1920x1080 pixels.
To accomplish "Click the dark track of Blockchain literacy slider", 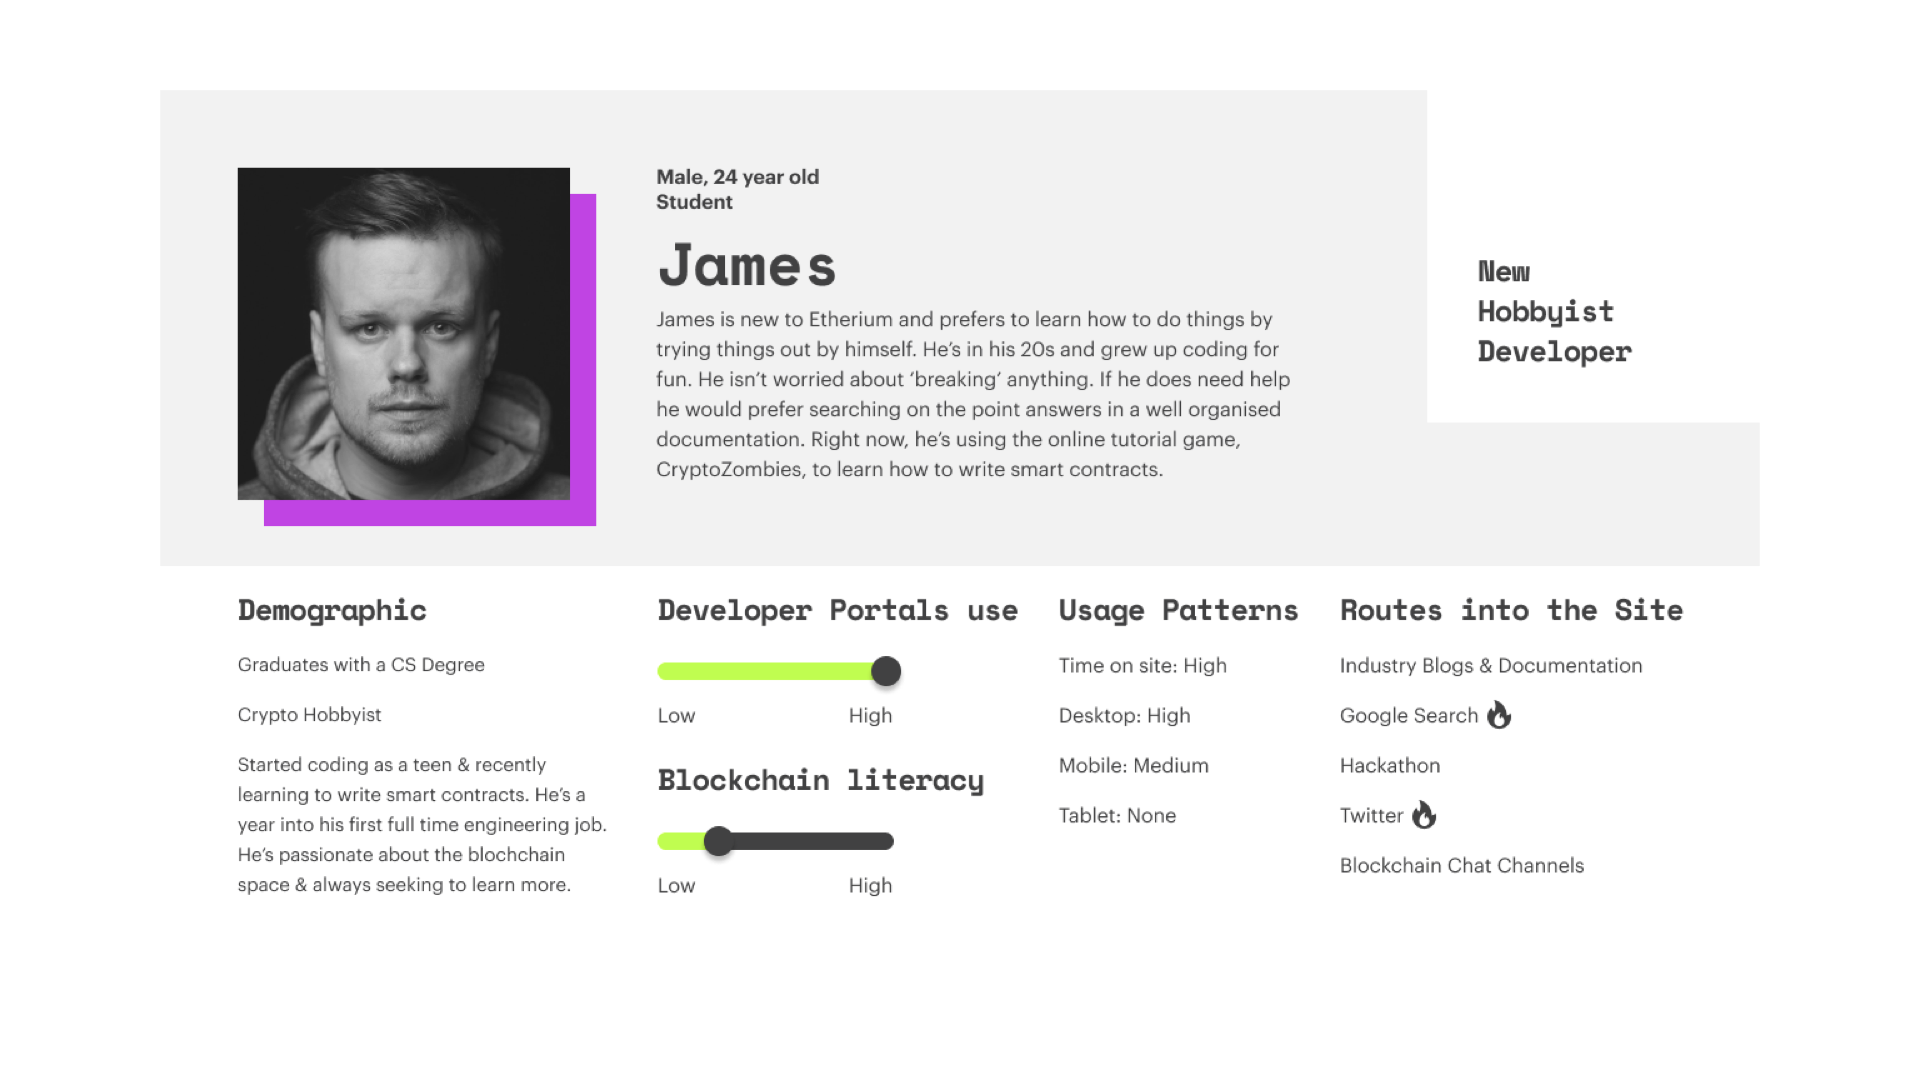I will (x=810, y=841).
